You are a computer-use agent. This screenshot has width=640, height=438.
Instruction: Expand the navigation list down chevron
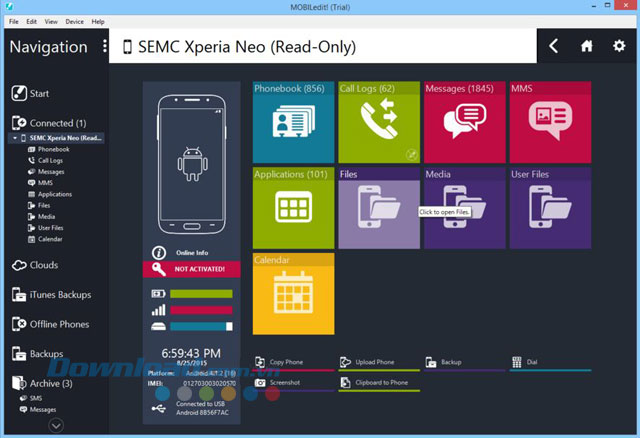56,426
